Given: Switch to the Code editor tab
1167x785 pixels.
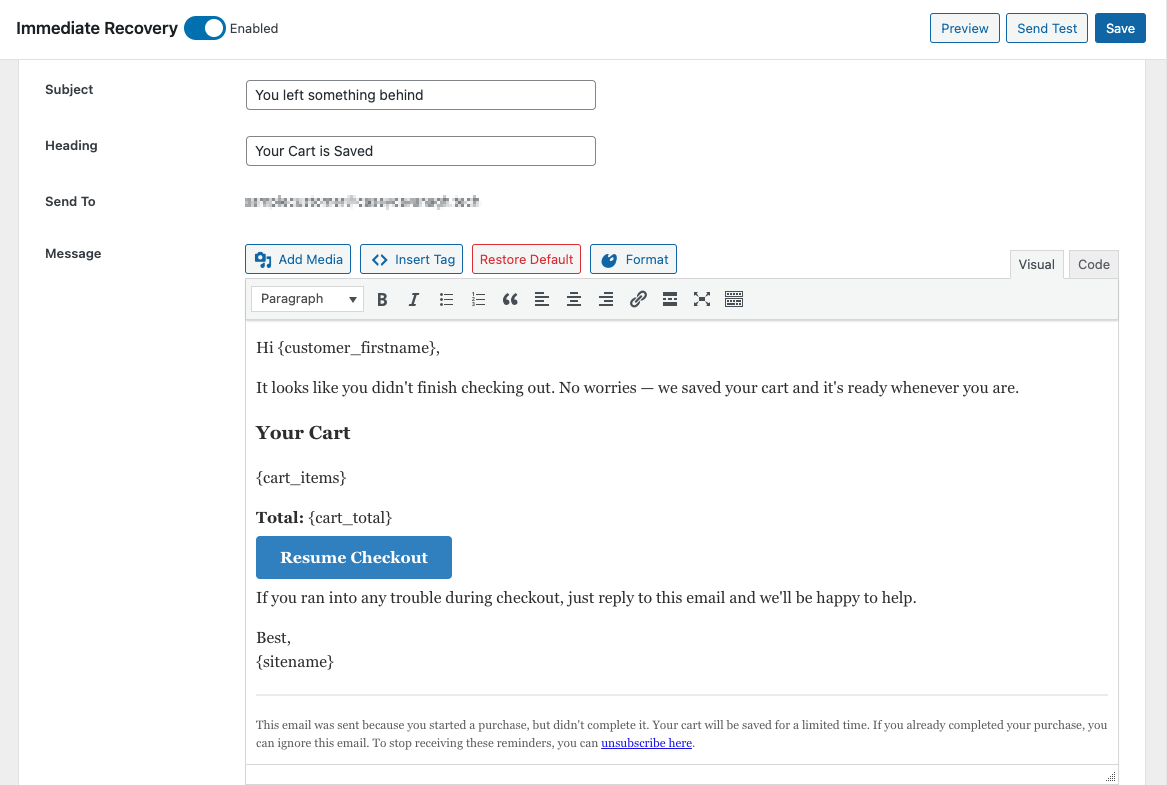Looking at the screenshot, I should tap(1093, 264).
